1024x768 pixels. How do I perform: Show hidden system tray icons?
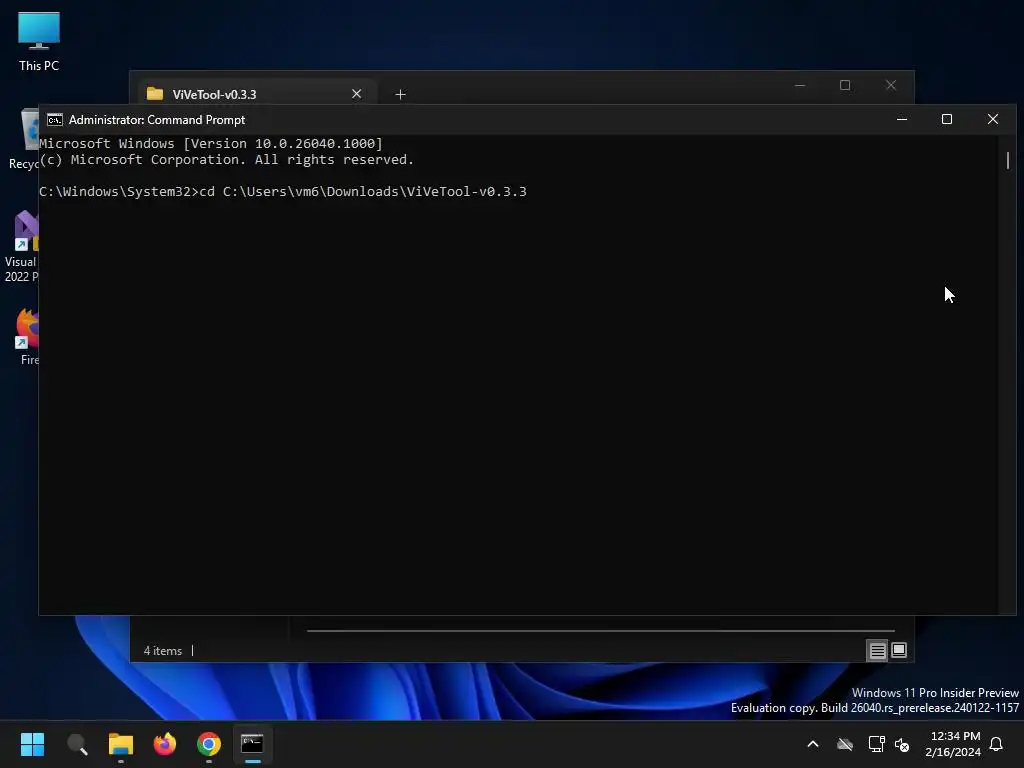coord(813,744)
